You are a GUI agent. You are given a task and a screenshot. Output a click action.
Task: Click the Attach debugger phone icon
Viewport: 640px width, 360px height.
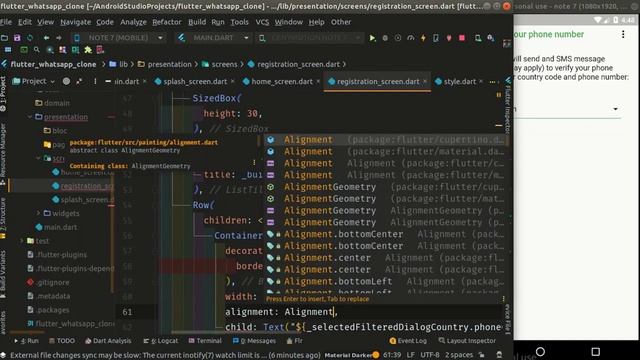(x=436, y=38)
